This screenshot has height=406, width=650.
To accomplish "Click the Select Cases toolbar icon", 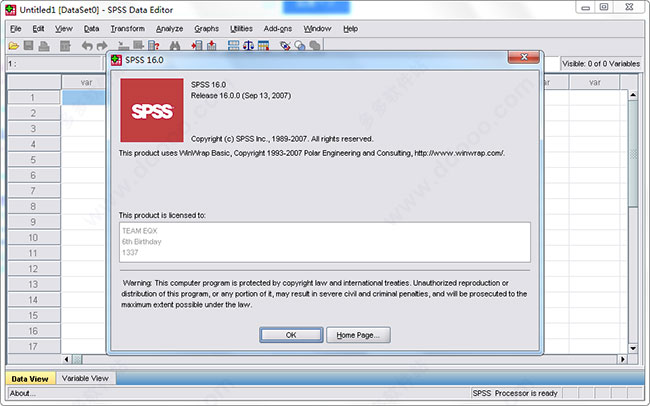I will [263, 46].
